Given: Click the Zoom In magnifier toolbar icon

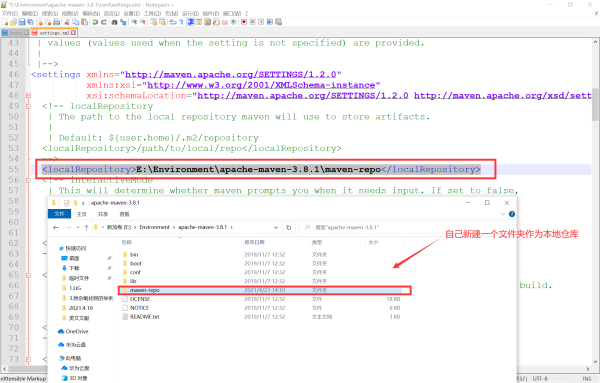Looking at the screenshot, I should pyautogui.click(x=134, y=22).
